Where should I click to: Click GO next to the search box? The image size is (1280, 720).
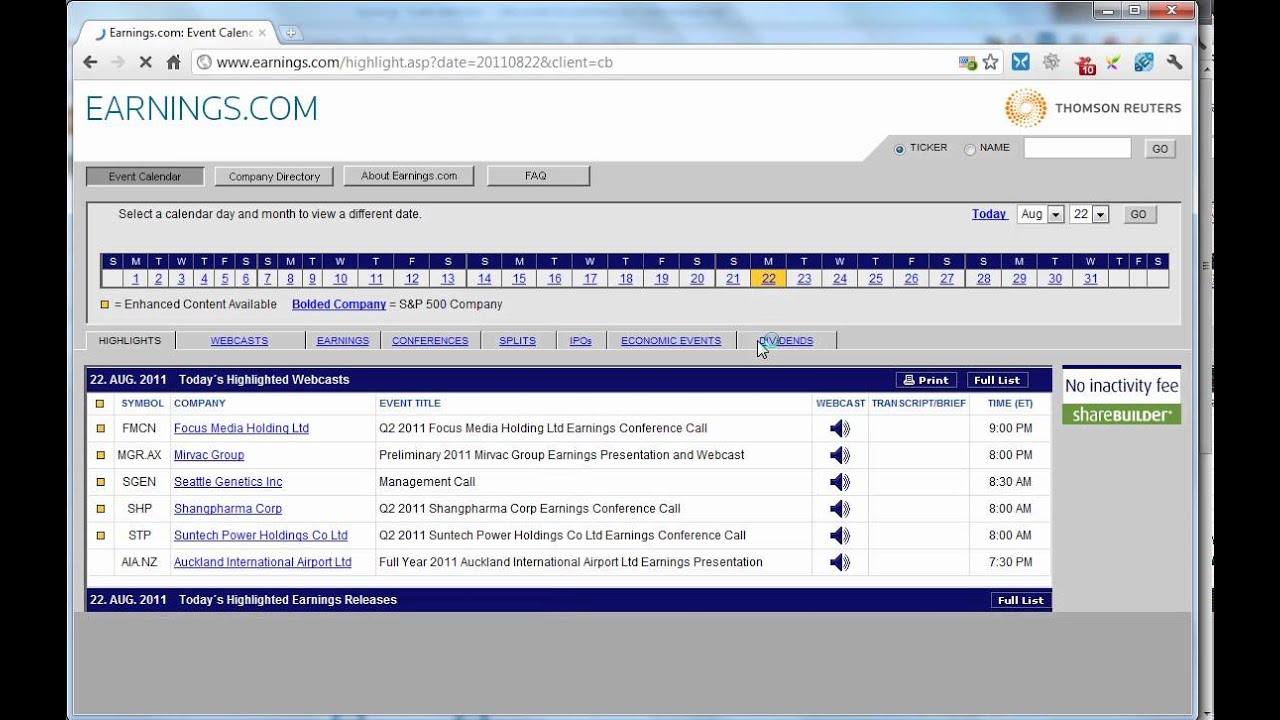1160,149
